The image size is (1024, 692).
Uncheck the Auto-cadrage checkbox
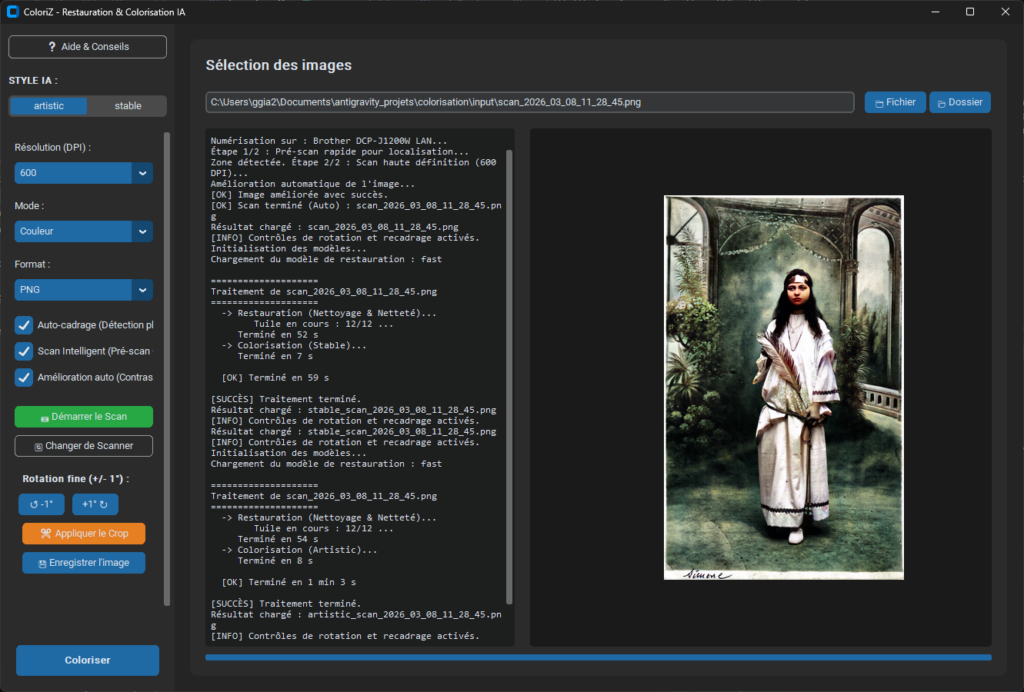click(x=24, y=325)
